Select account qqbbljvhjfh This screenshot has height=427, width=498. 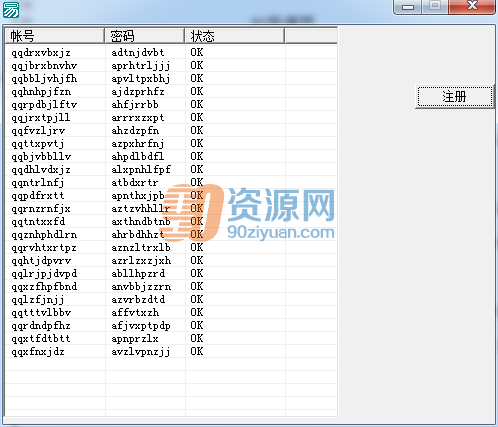(44, 79)
